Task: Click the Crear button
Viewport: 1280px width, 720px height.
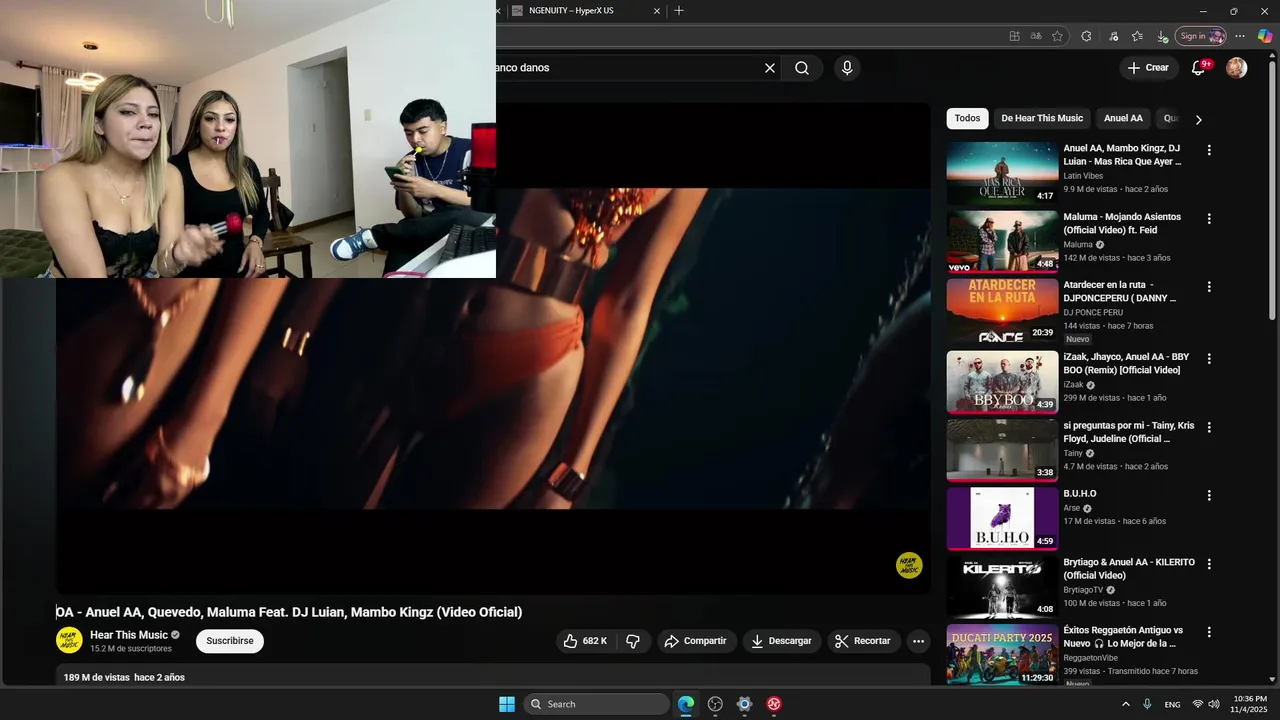Action: [1147, 68]
